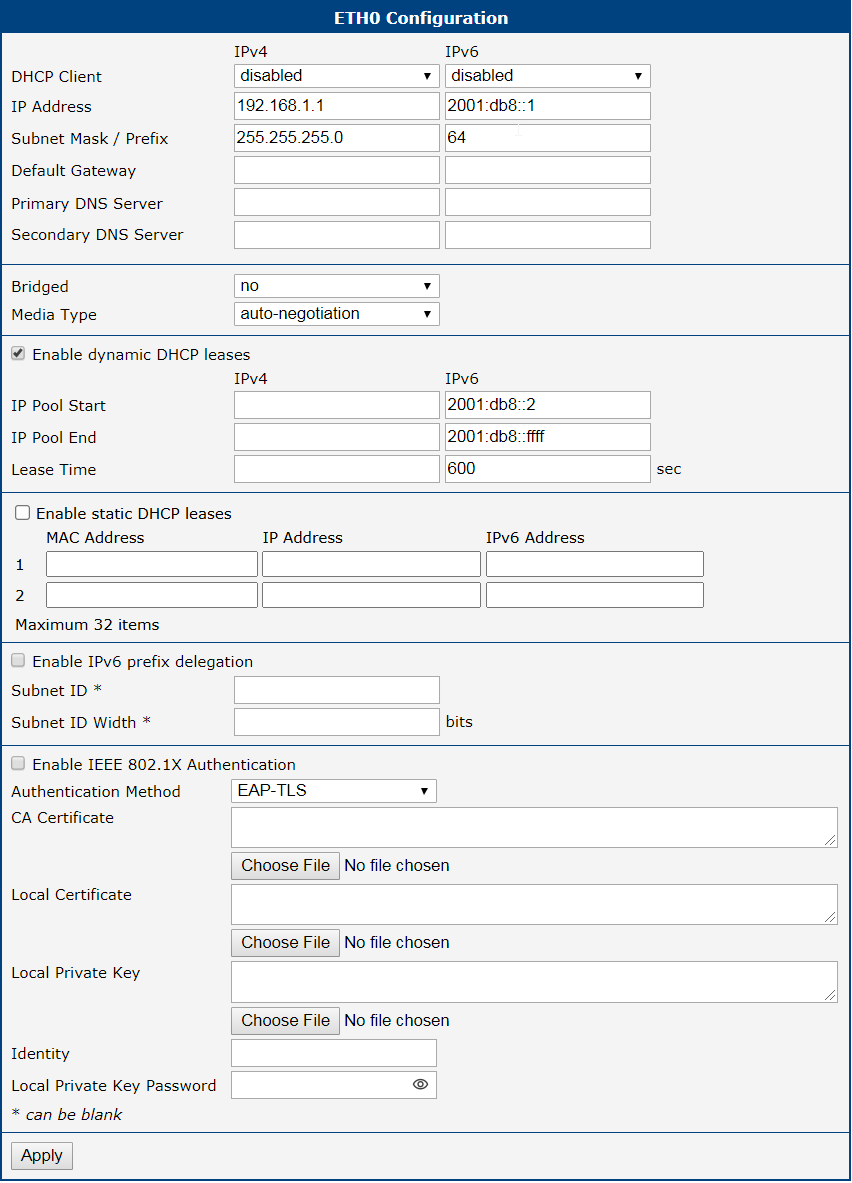Click the Subnet Mask field 255.255.255.0
The height and width of the screenshot is (1183, 852).
click(337, 138)
